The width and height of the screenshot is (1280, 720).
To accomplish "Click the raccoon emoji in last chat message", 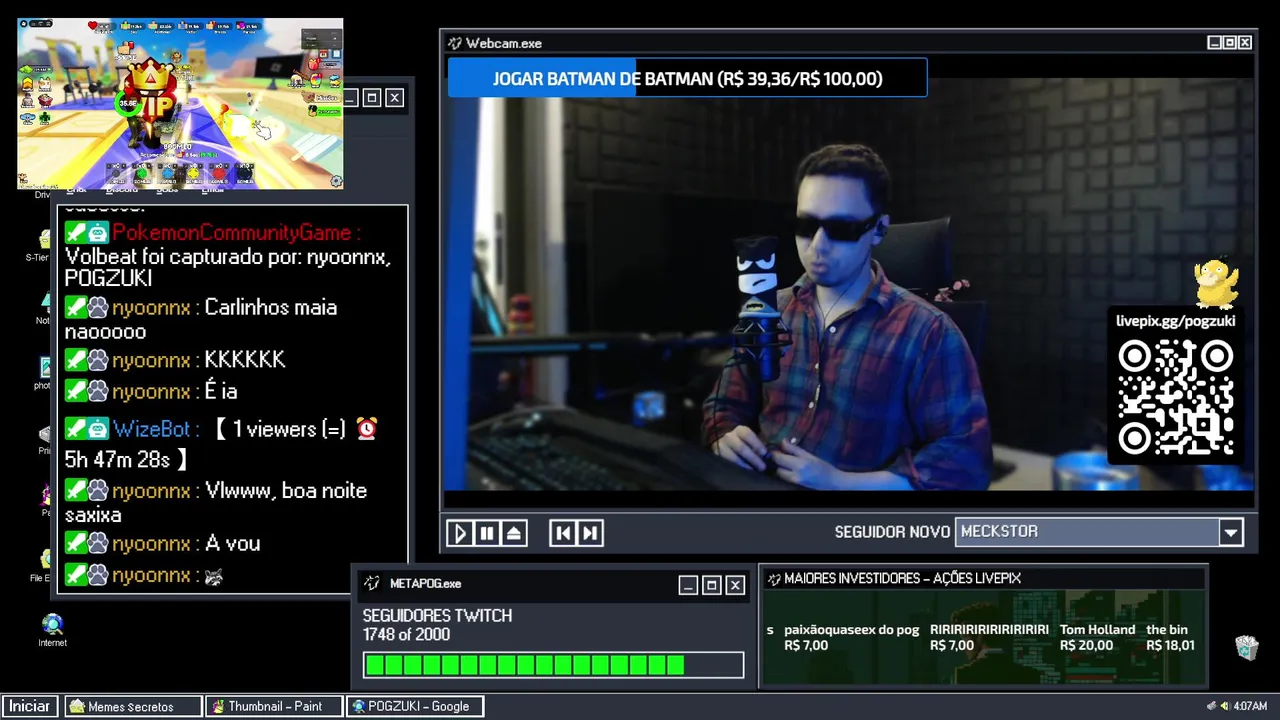I will click(x=213, y=576).
